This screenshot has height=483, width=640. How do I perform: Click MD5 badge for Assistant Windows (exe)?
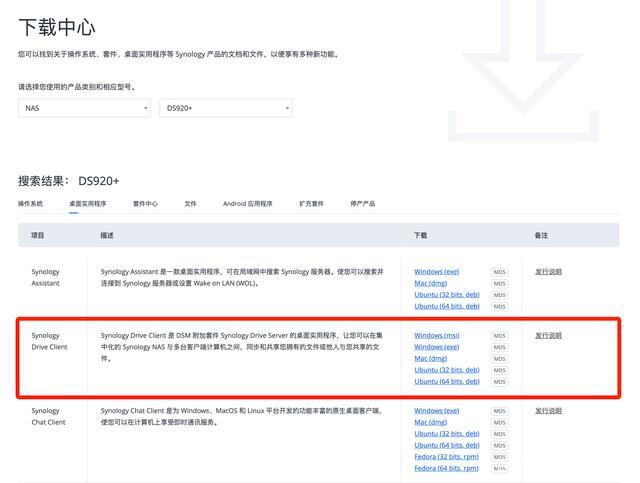click(500, 272)
